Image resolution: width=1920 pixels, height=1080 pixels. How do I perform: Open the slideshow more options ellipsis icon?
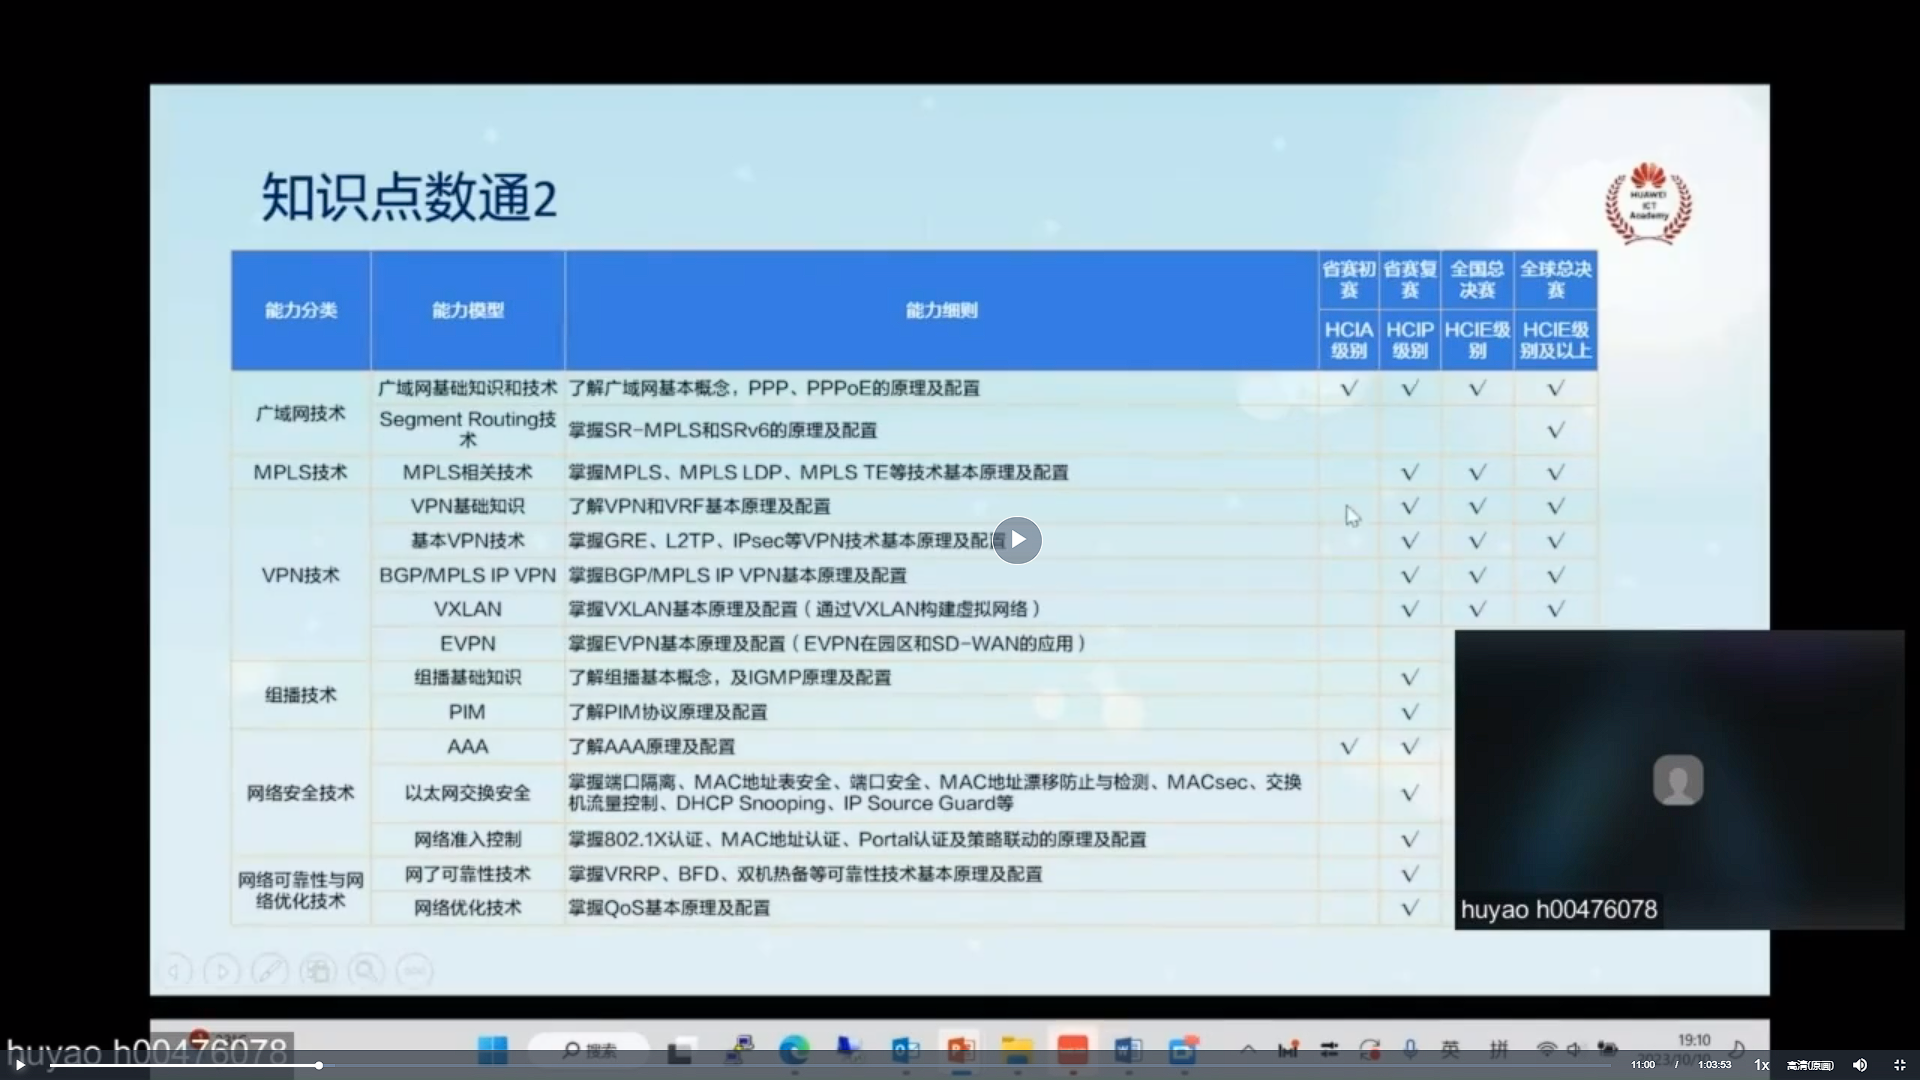414,971
